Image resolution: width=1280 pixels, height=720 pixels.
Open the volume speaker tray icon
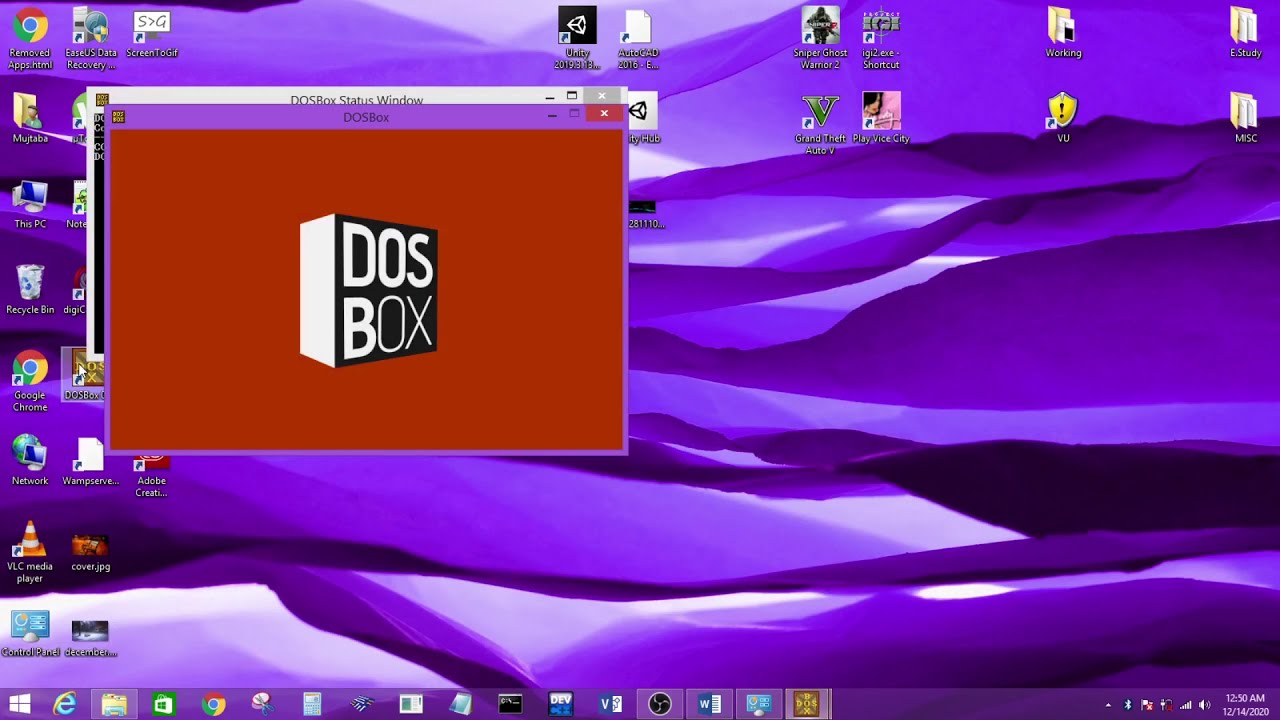pyautogui.click(x=1205, y=705)
